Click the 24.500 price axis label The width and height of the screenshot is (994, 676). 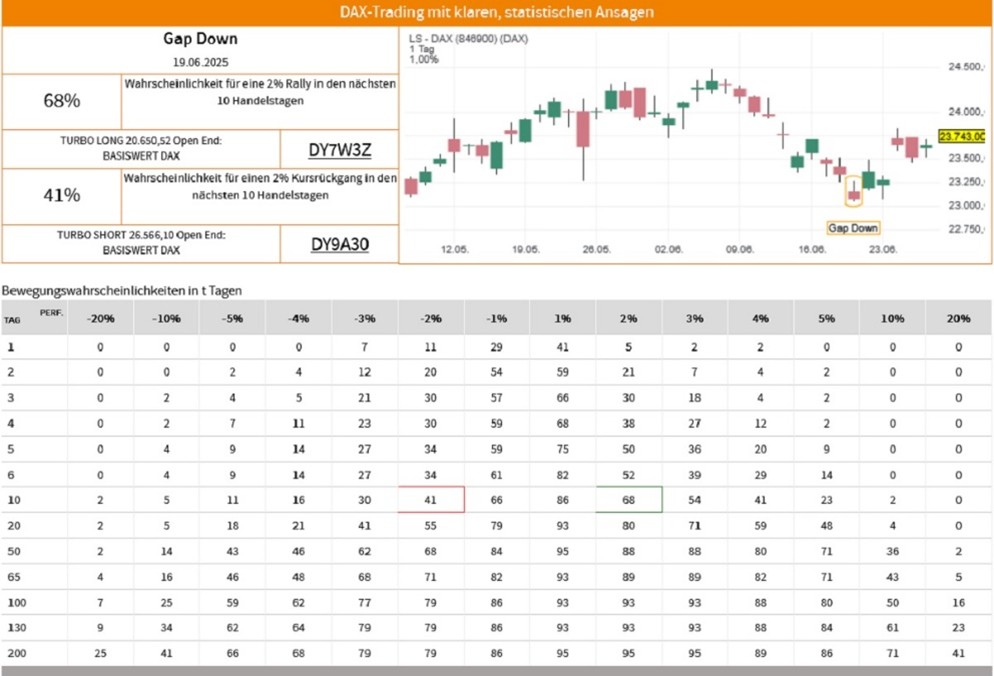[x=965, y=67]
